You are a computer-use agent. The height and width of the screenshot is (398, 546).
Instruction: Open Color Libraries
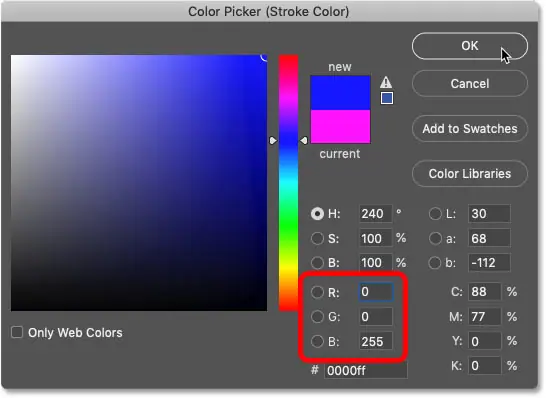tap(469, 173)
